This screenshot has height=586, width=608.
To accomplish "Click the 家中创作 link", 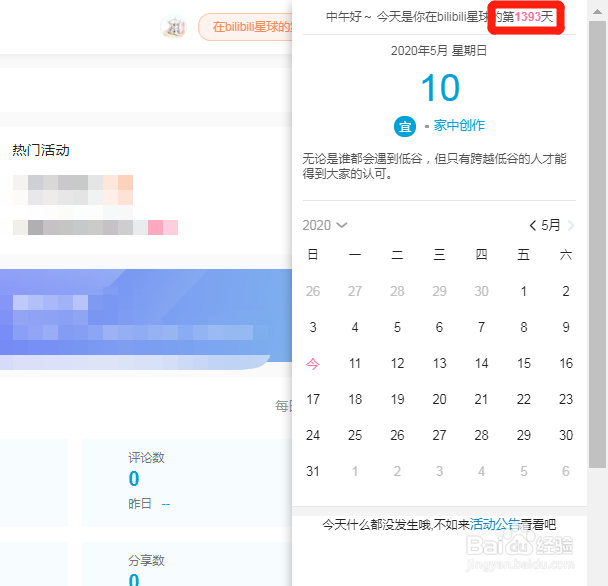I will click(x=459, y=125).
